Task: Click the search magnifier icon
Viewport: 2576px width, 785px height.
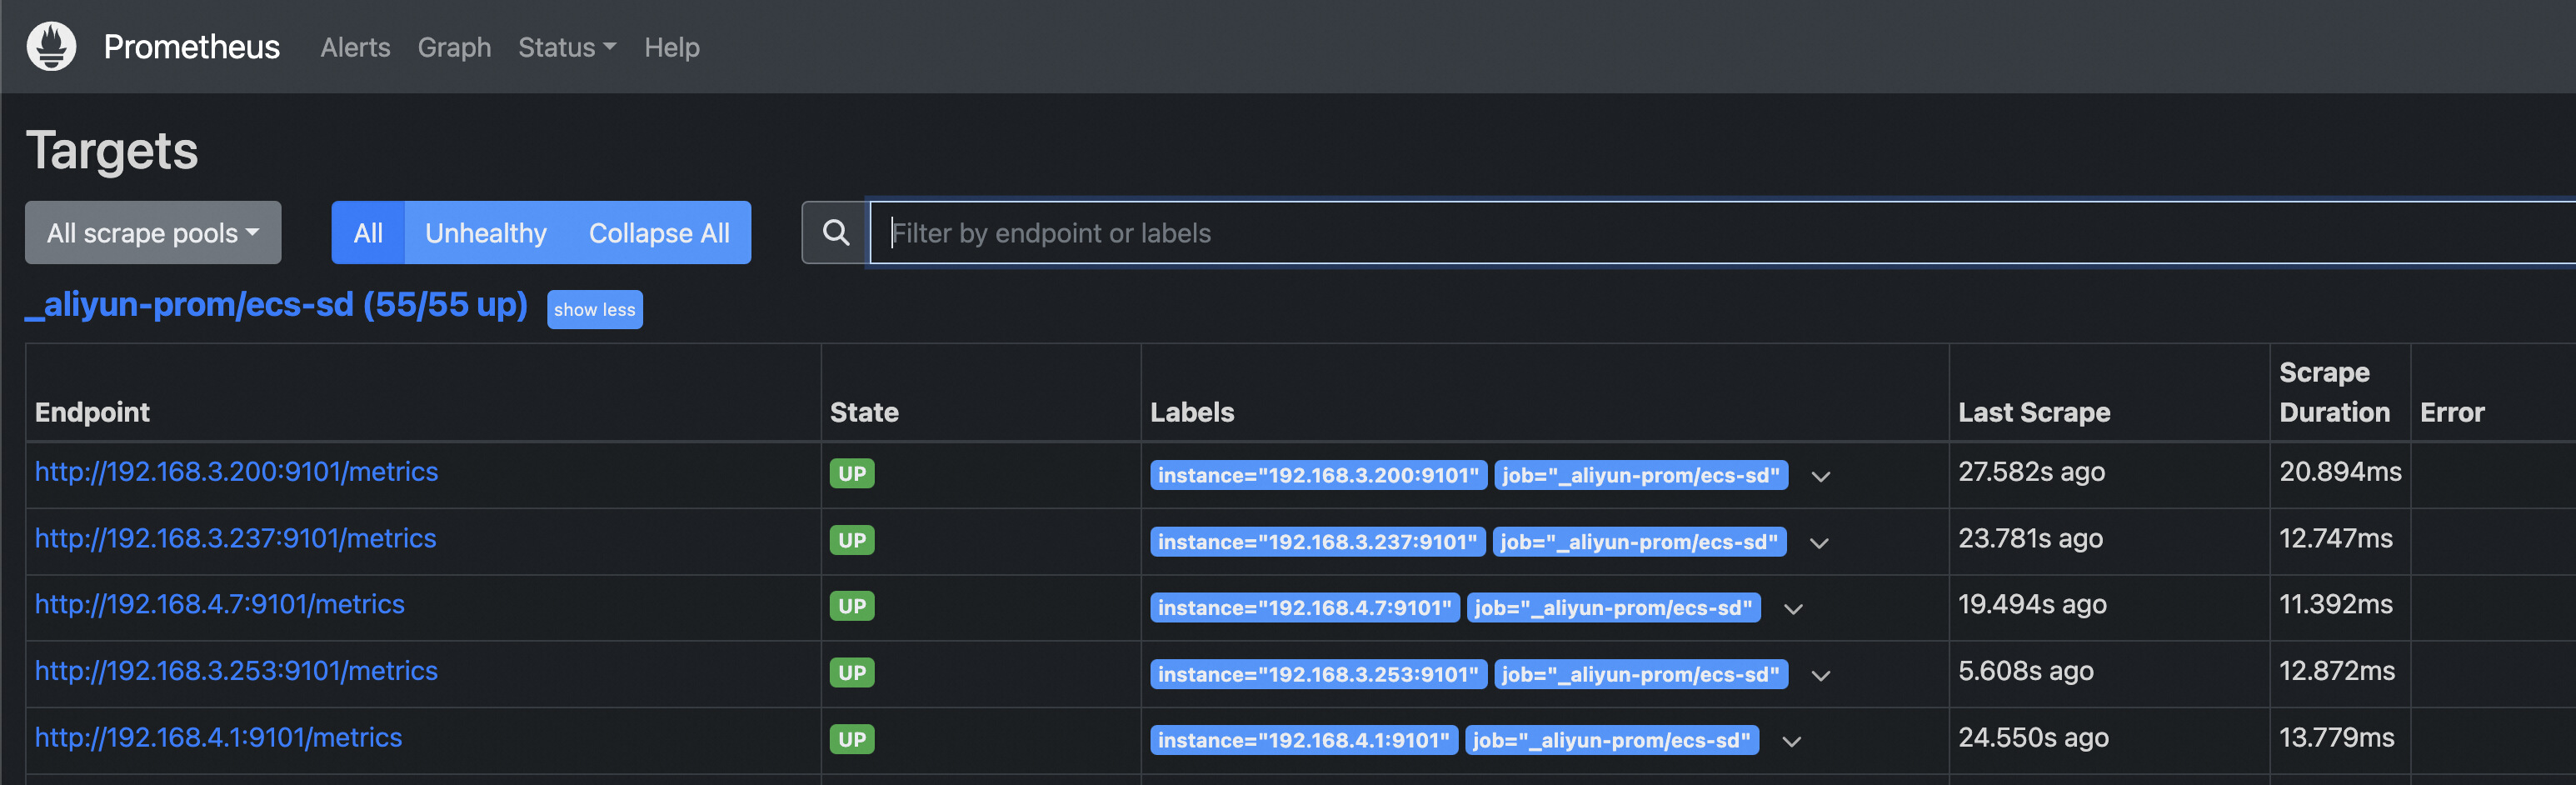Action: click(x=835, y=233)
